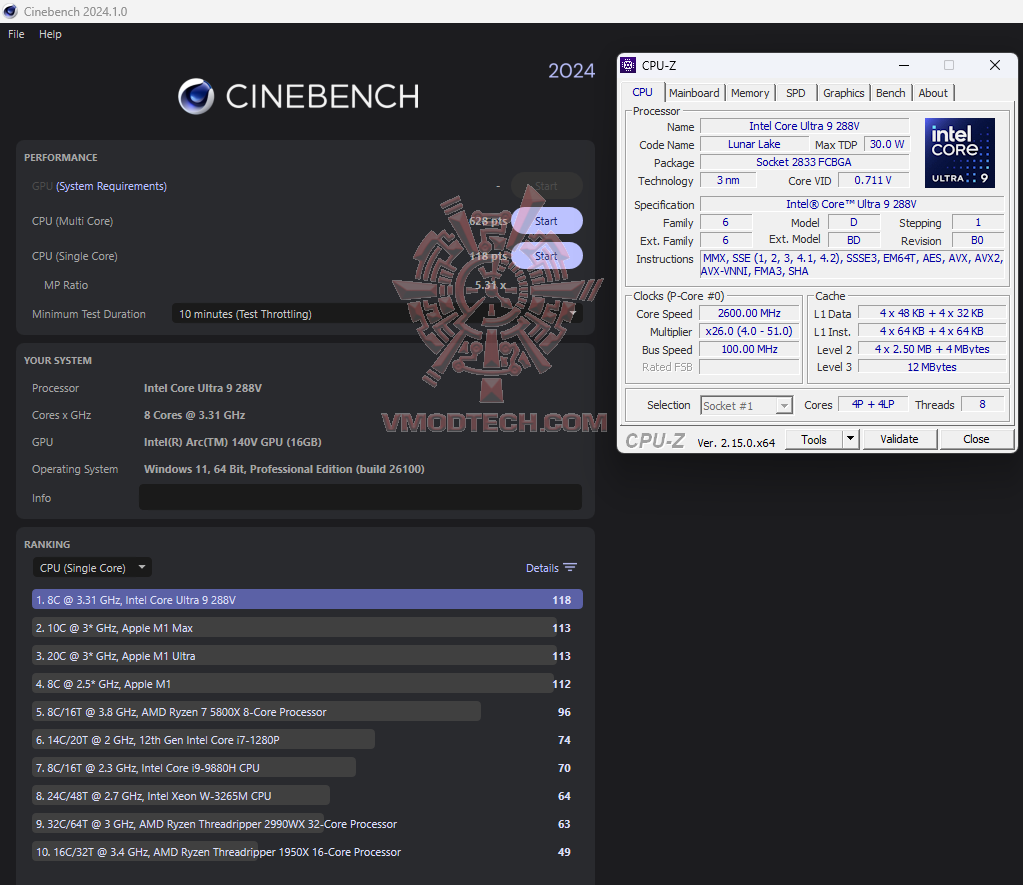Click the Tools button in CPU-Z
Image resolution: width=1023 pixels, height=885 pixels.
pos(814,439)
